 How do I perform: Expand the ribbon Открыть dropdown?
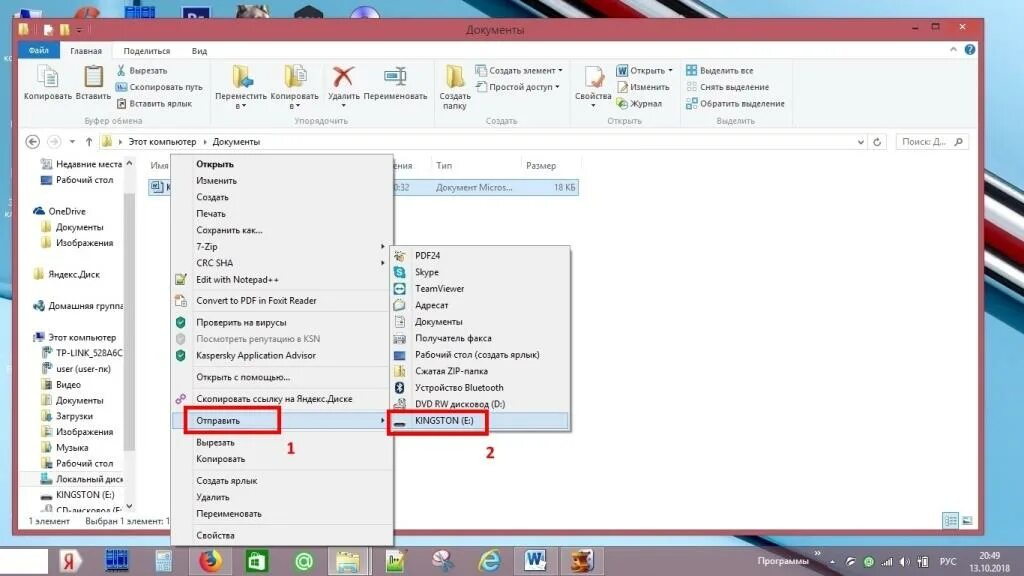671,71
